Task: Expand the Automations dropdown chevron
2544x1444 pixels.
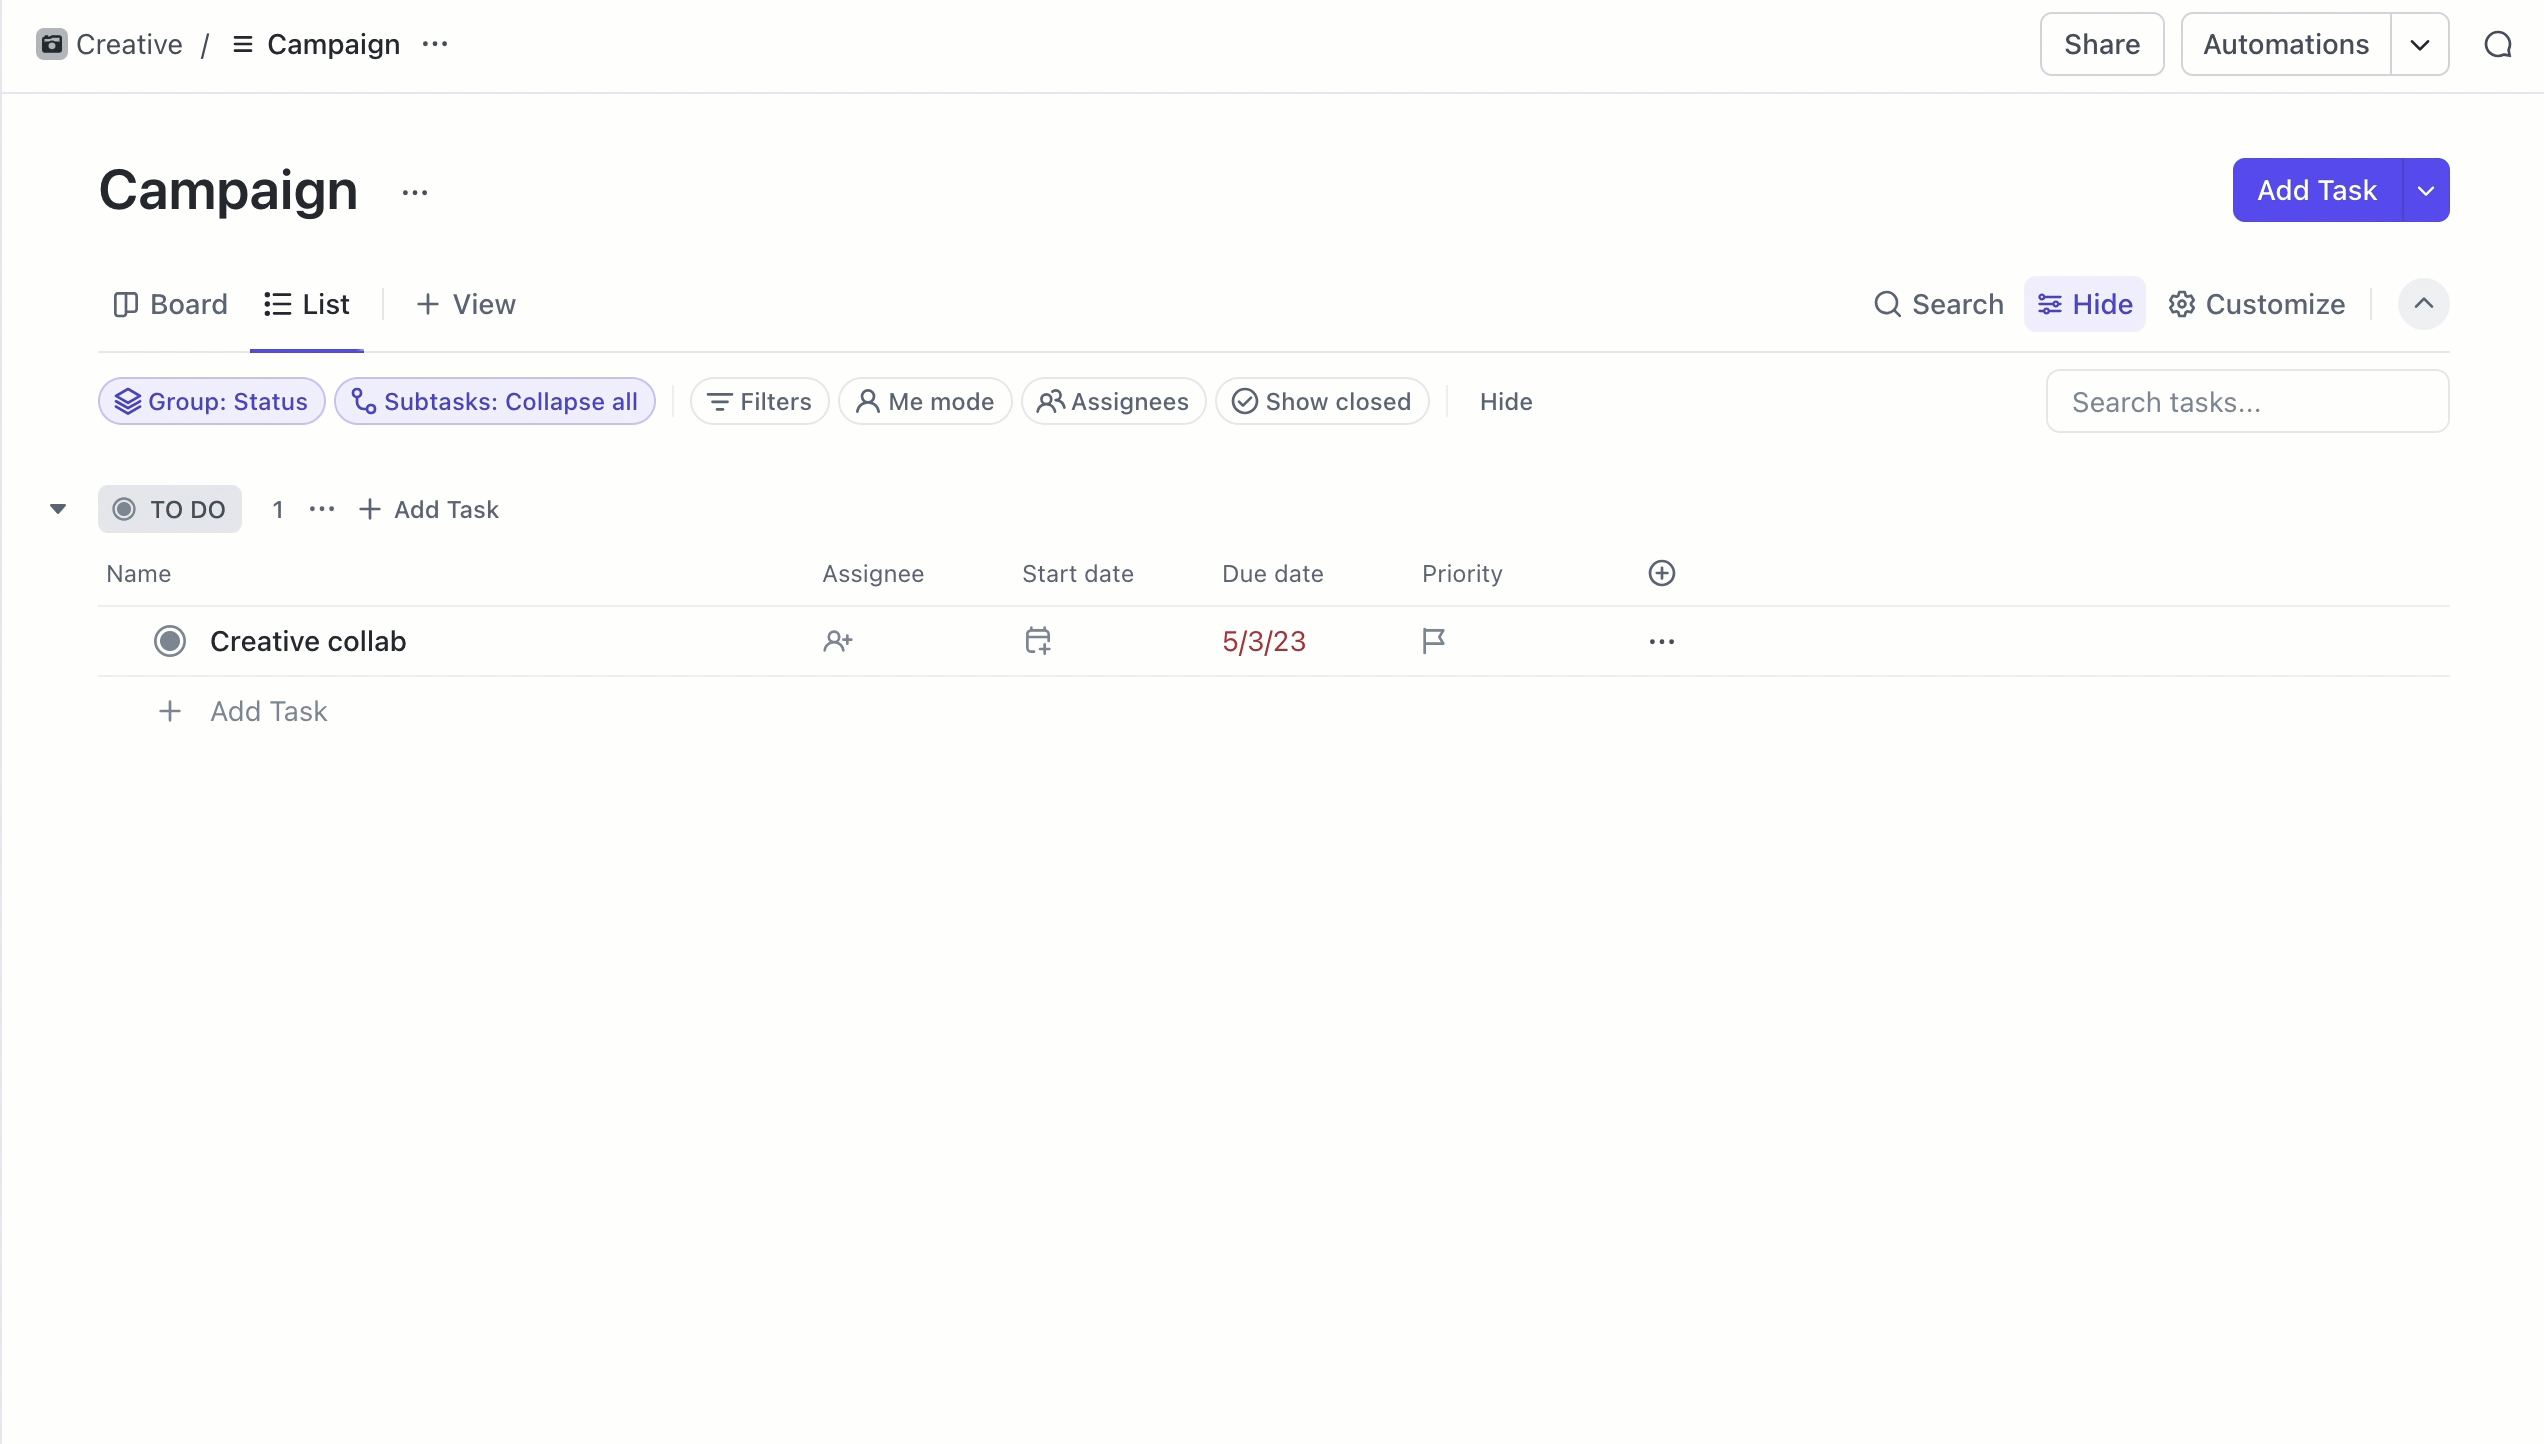Action: pos(2419,45)
